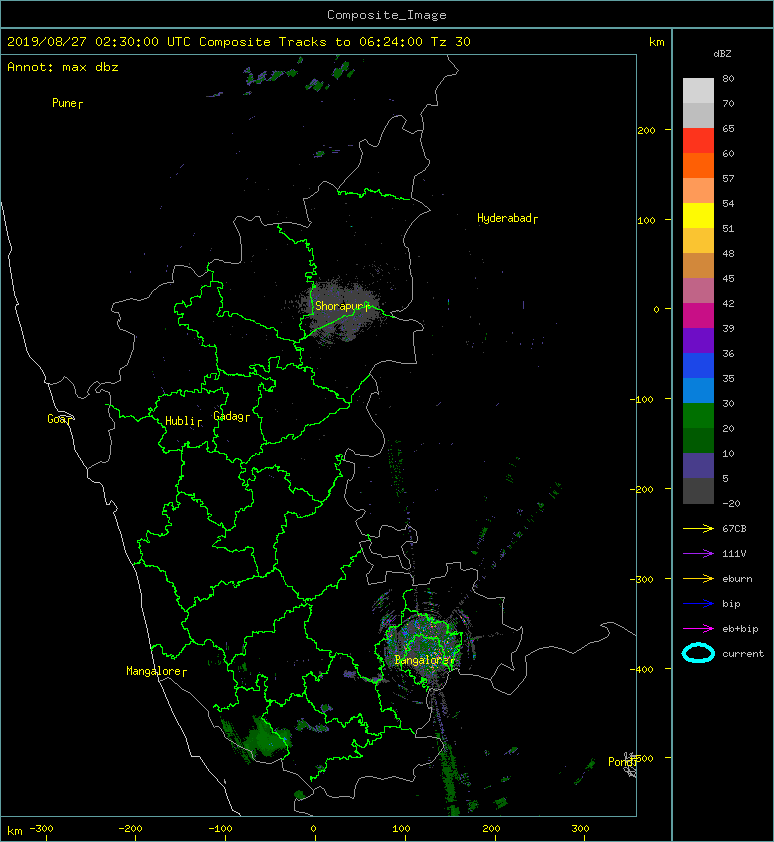Click the 54 dBZ bright yellow swatch
Screen dimensions: 774x842
point(698,215)
